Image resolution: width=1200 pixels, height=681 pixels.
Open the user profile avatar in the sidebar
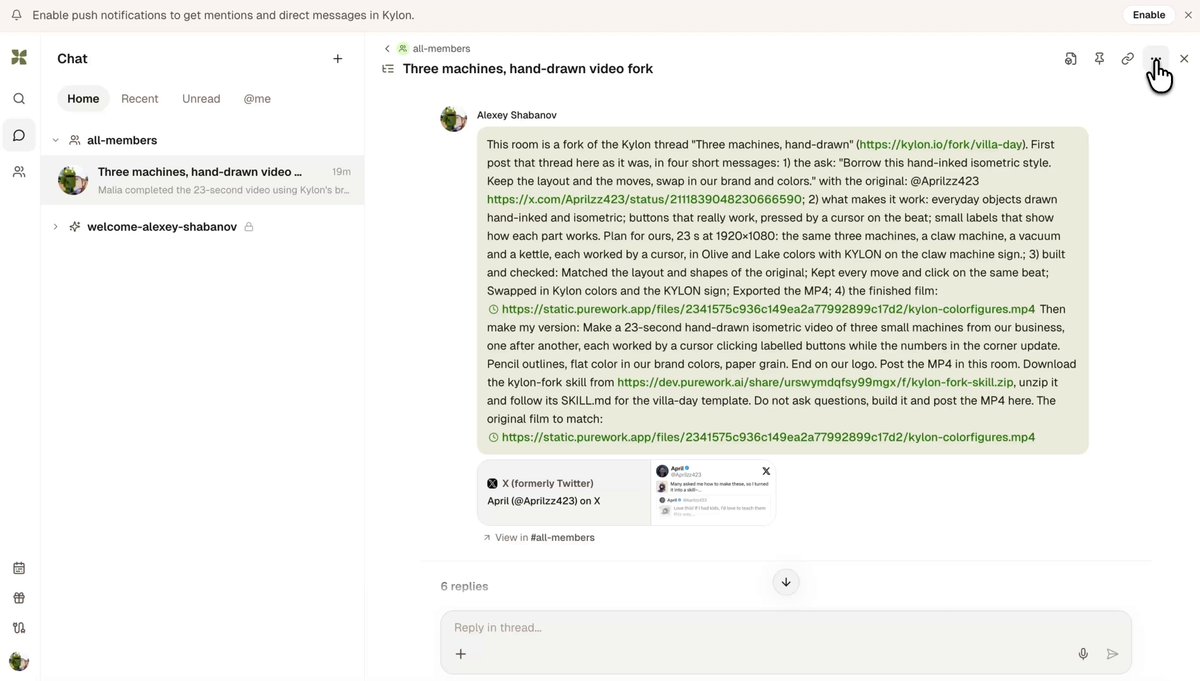pos(19,661)
